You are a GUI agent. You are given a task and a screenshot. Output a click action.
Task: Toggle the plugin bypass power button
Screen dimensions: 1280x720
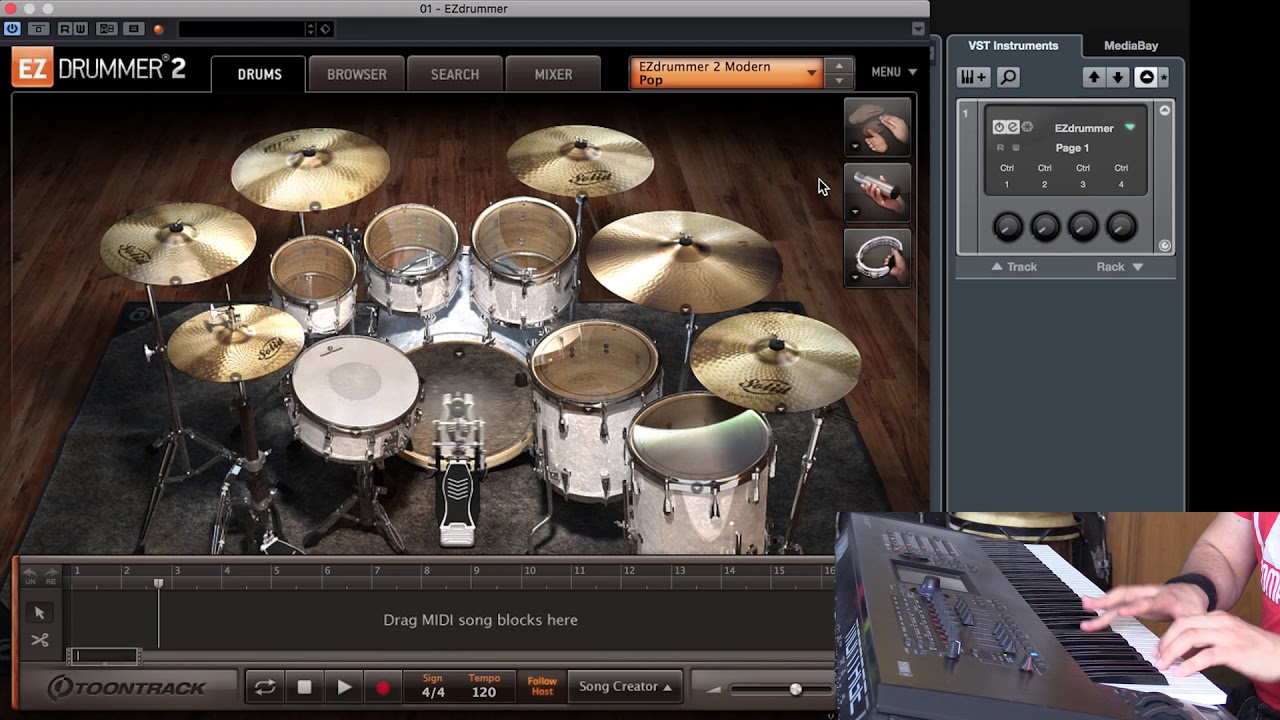12,29
